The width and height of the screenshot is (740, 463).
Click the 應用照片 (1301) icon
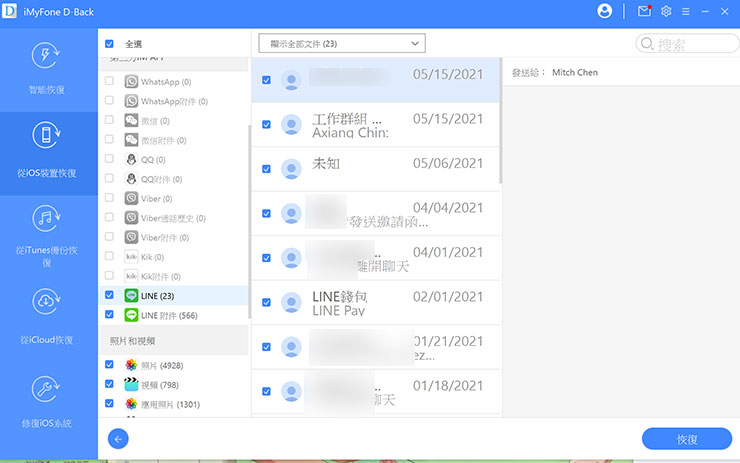click(131, 404)
